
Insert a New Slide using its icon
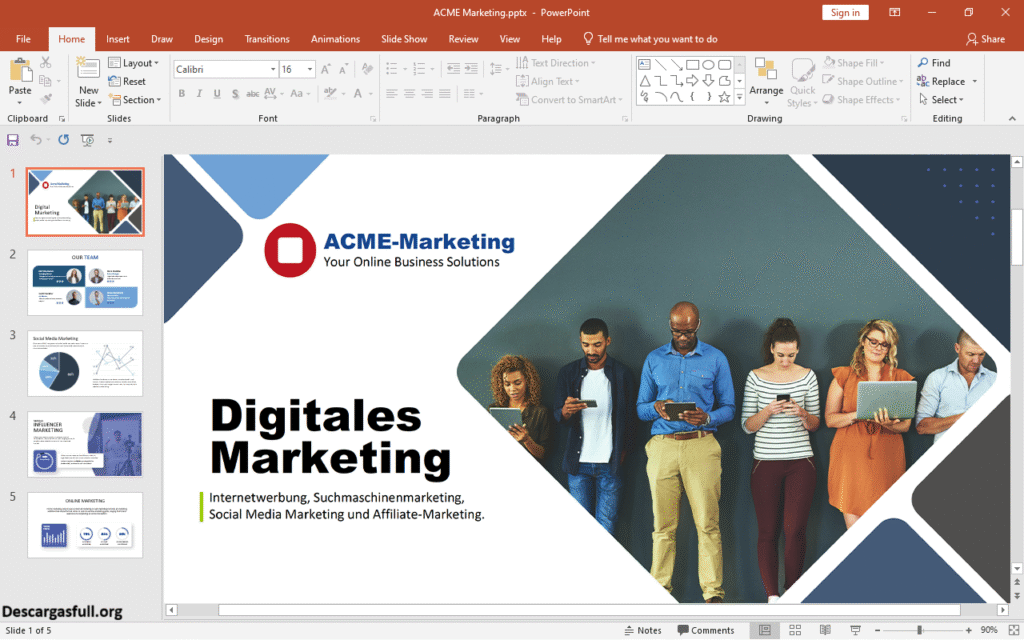(x=89, y=70)
